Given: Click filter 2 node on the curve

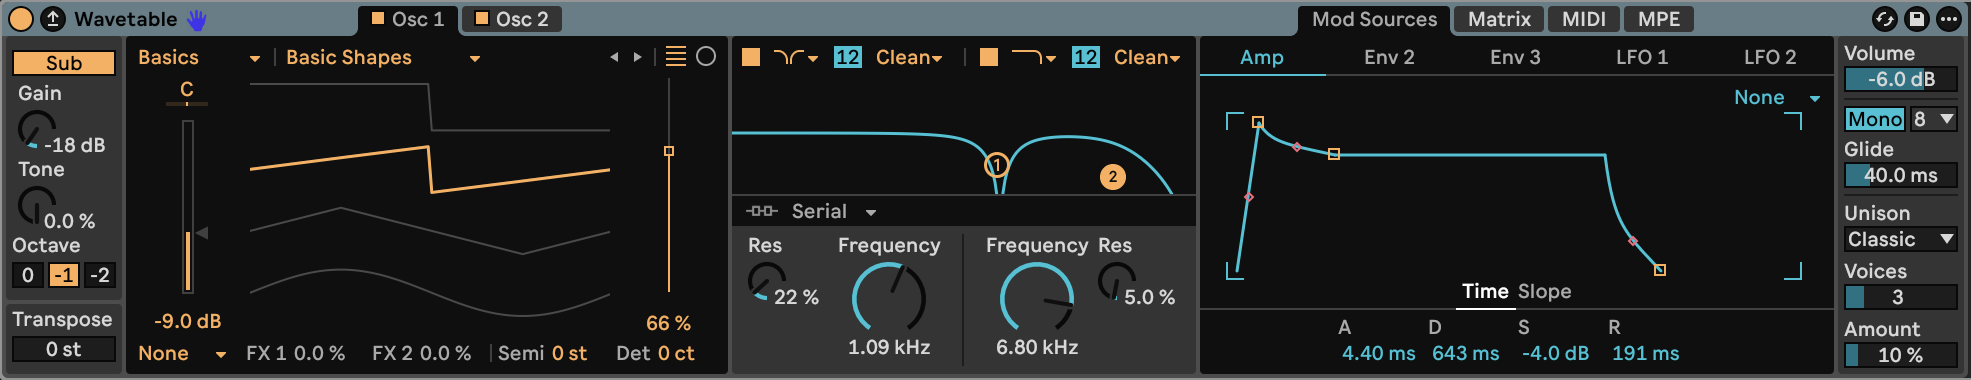Looking at the screenshot, I should [x=1113, y=177].
